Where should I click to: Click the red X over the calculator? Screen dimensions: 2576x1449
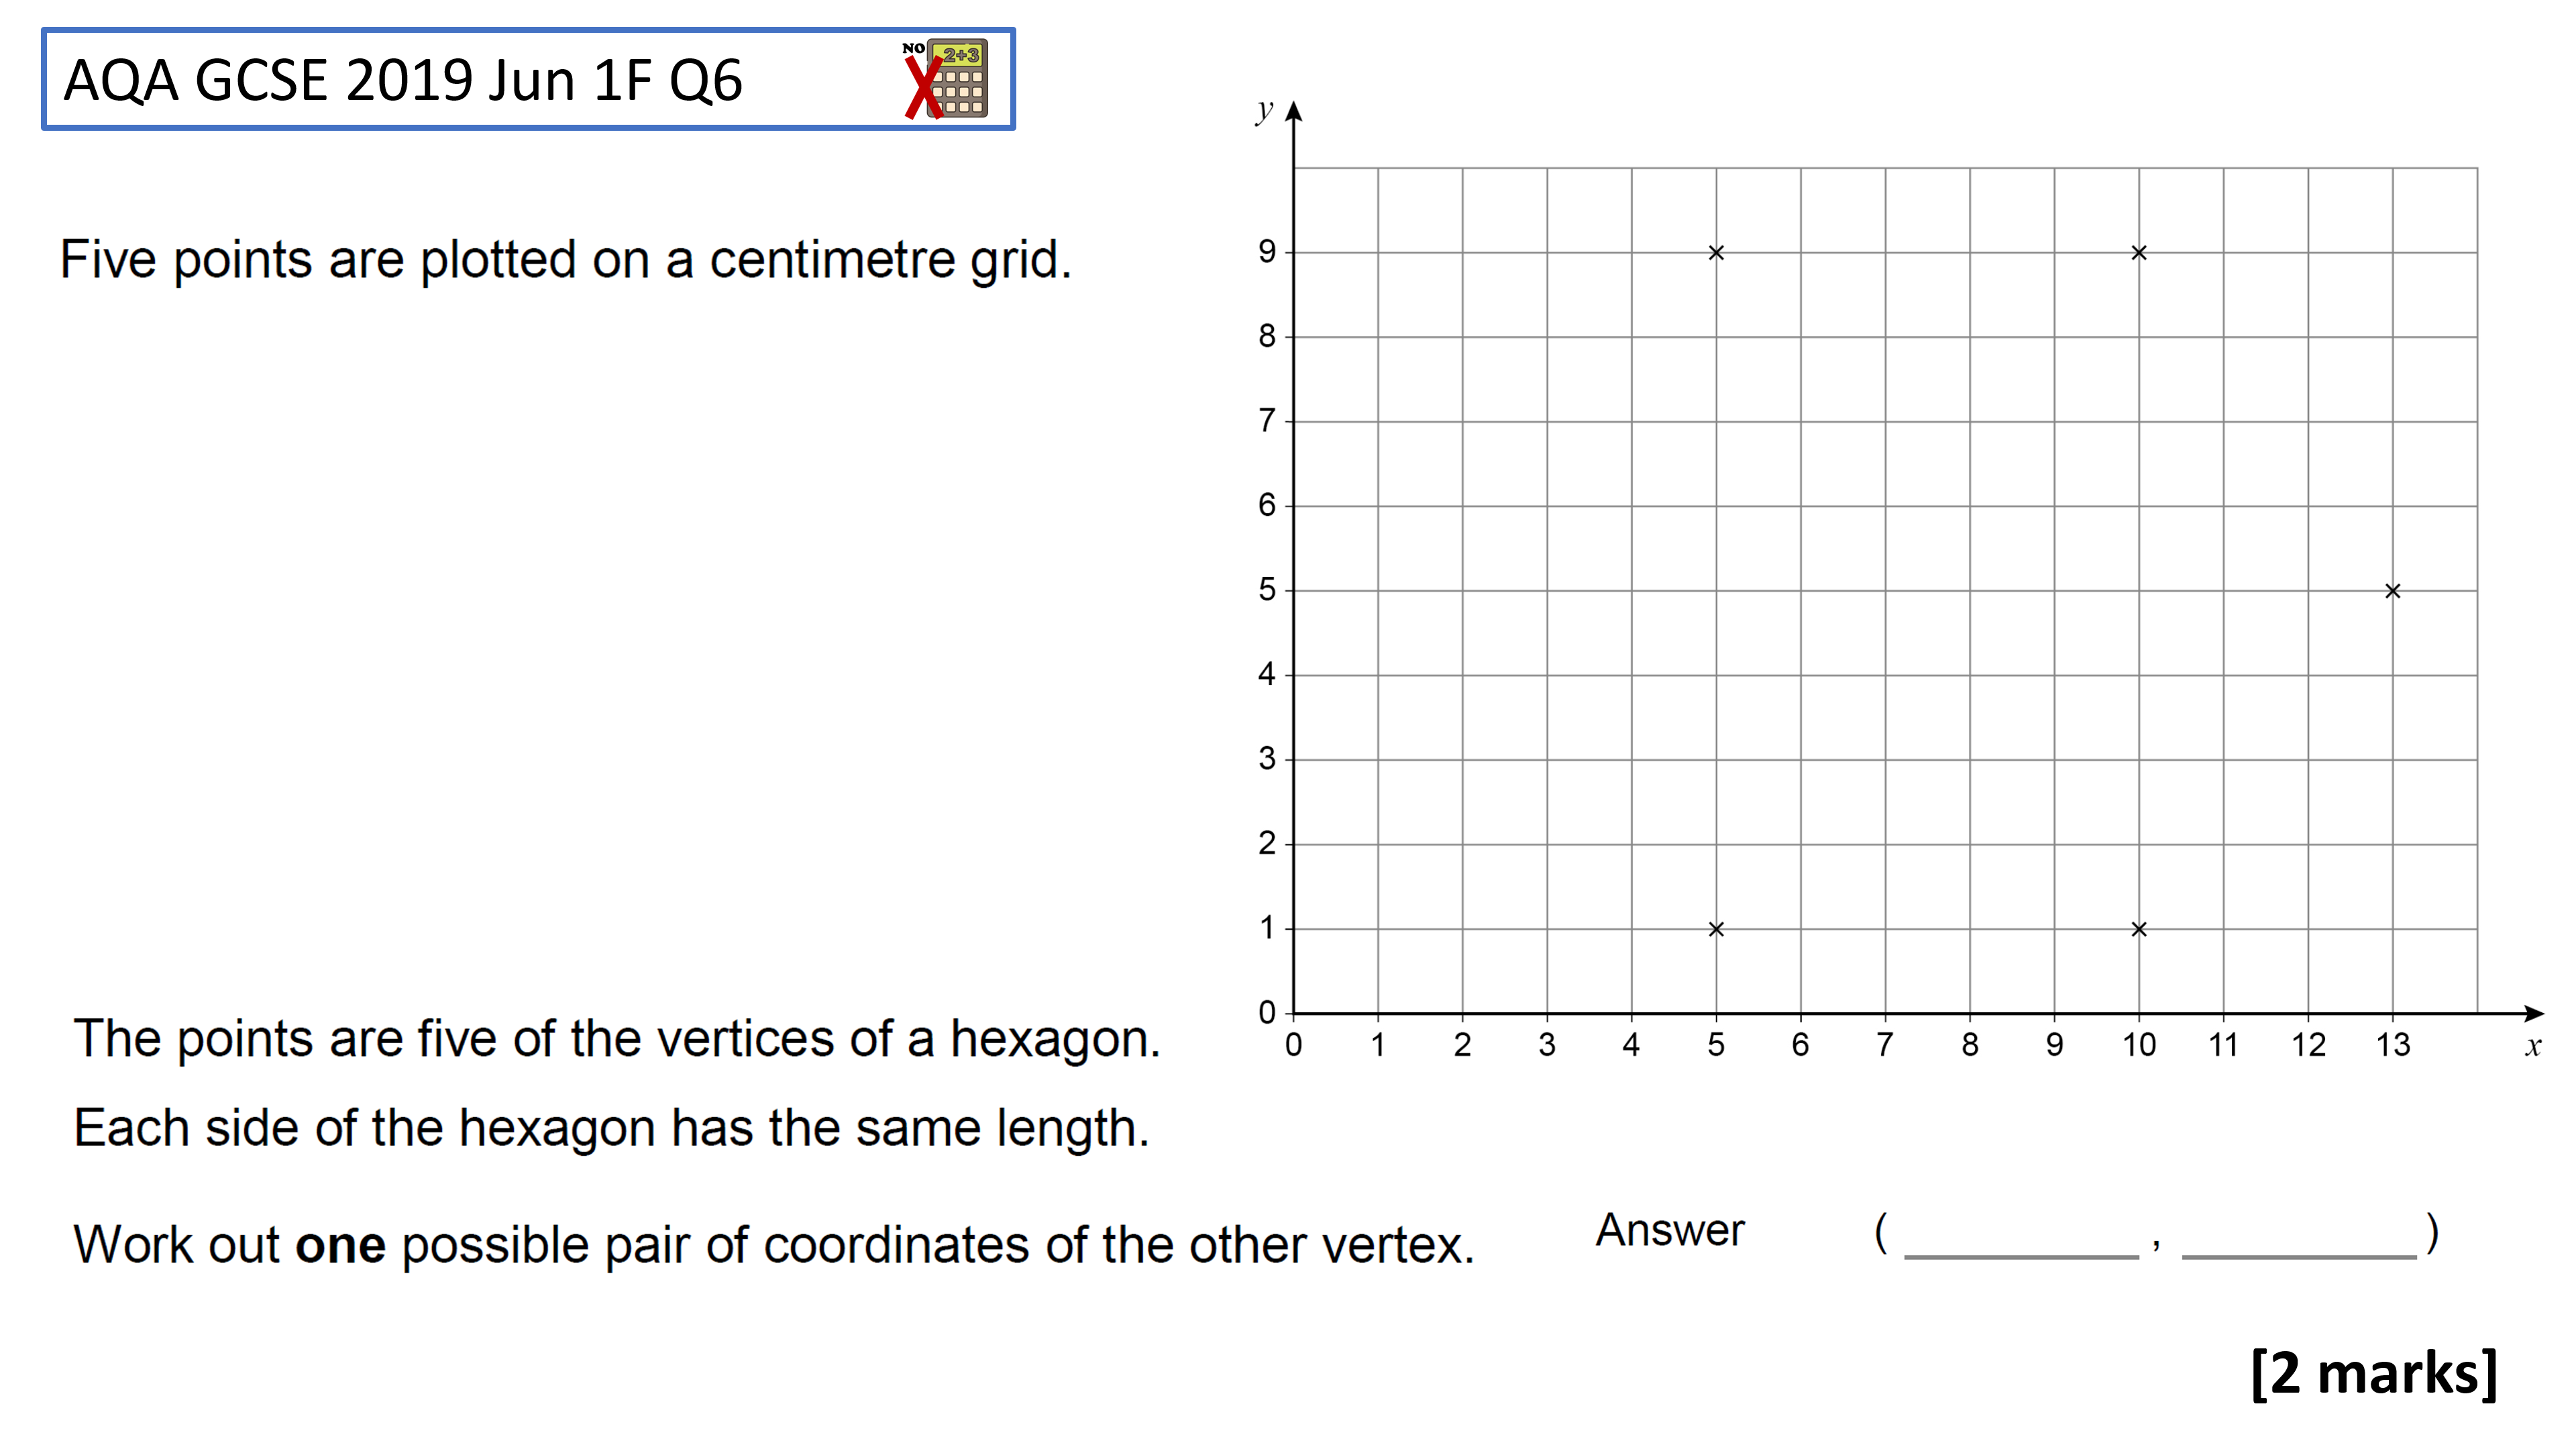(x=923, y=88)
